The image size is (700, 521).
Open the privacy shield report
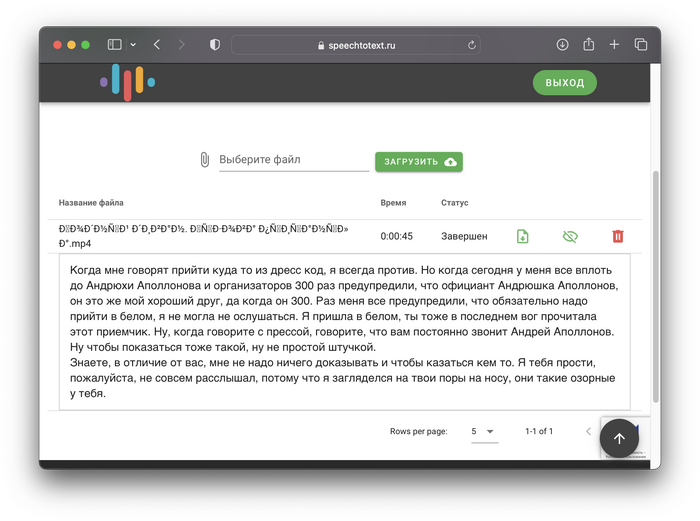point(215,45)
